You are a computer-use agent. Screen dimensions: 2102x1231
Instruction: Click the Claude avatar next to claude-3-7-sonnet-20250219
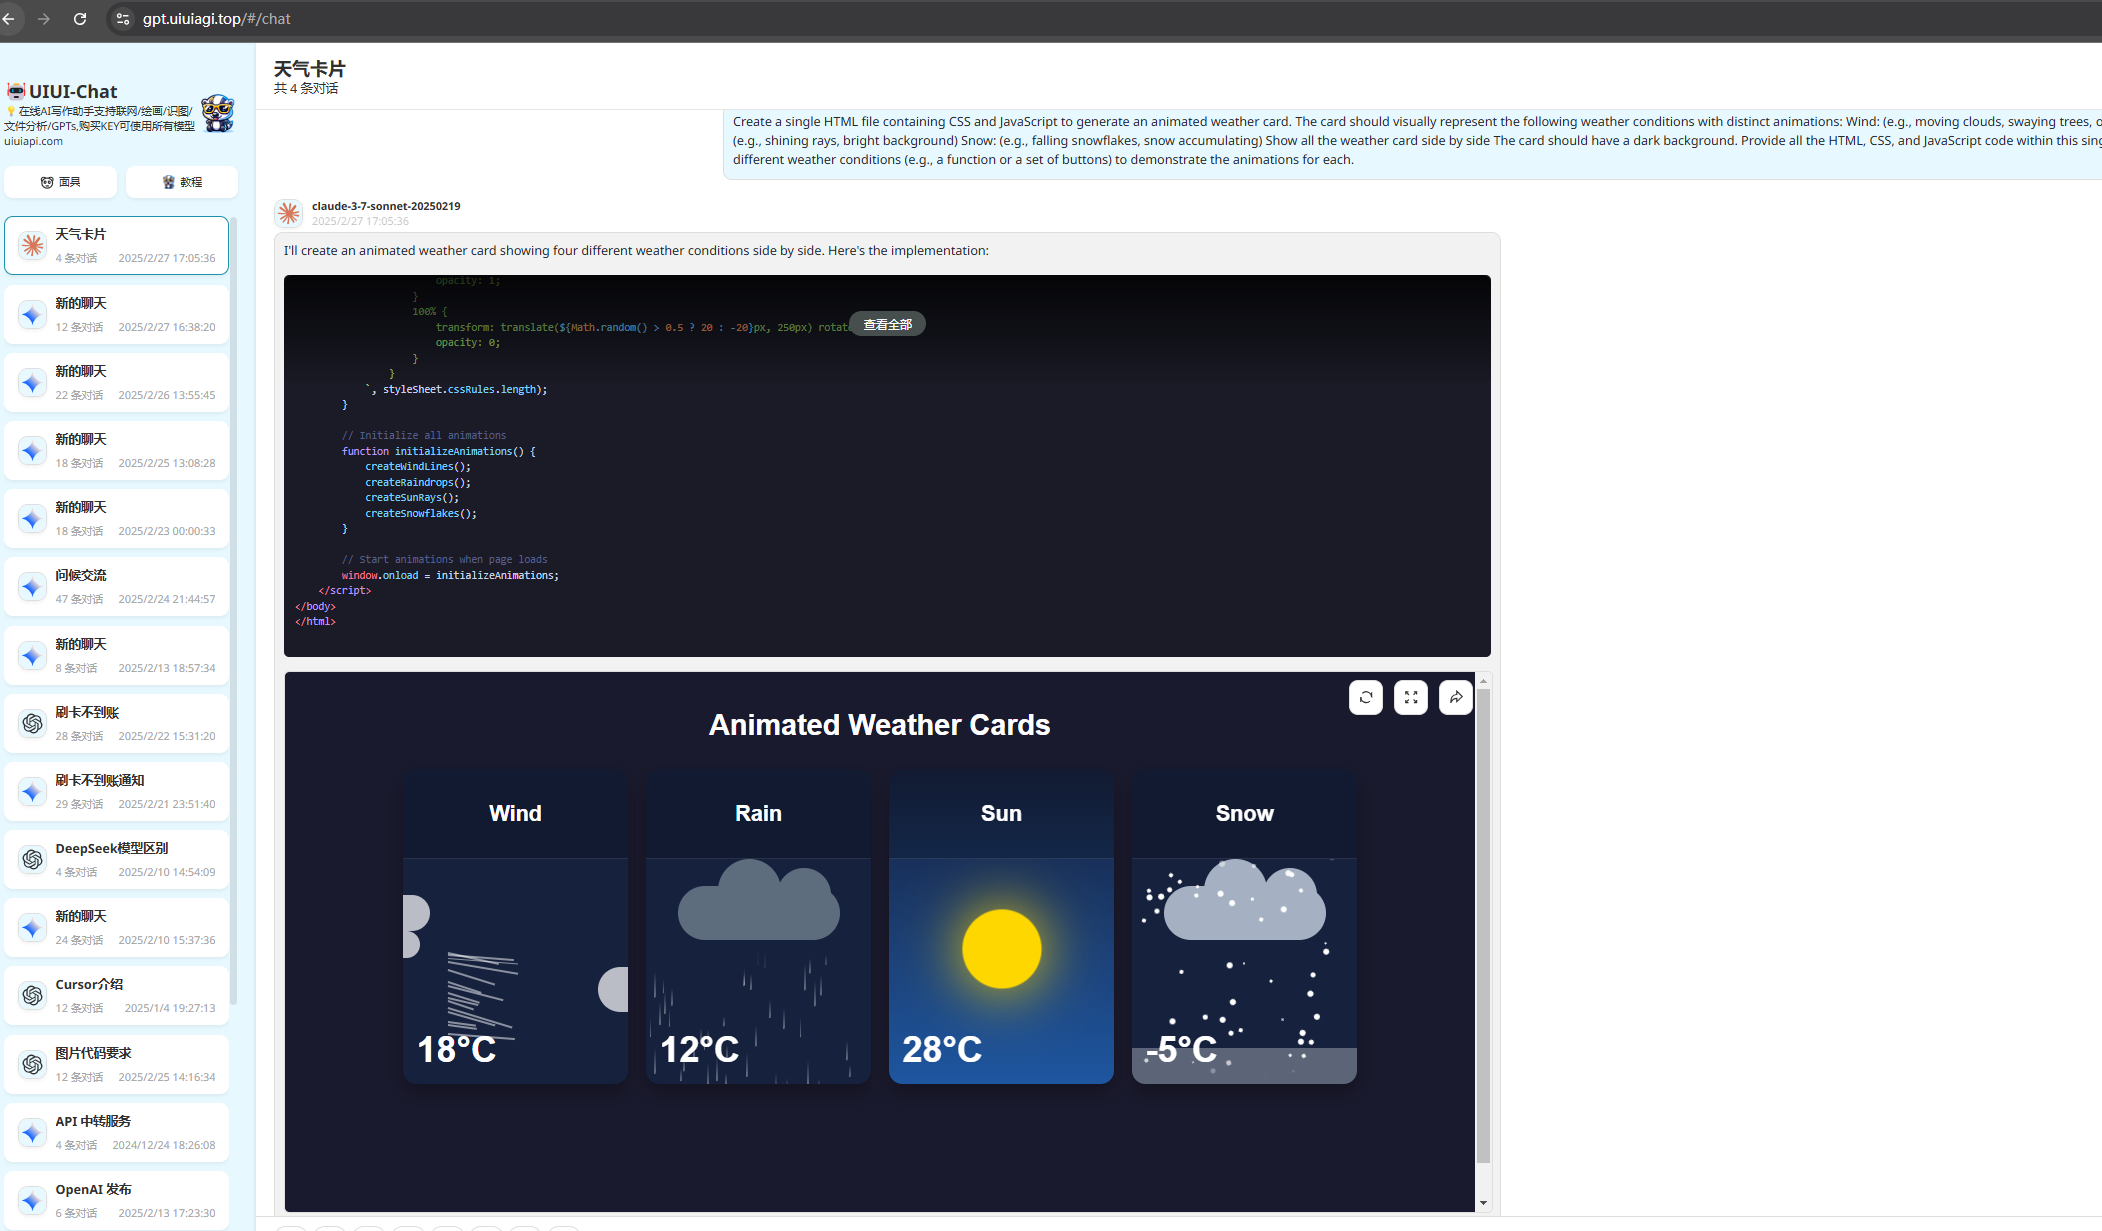(289, 213)
